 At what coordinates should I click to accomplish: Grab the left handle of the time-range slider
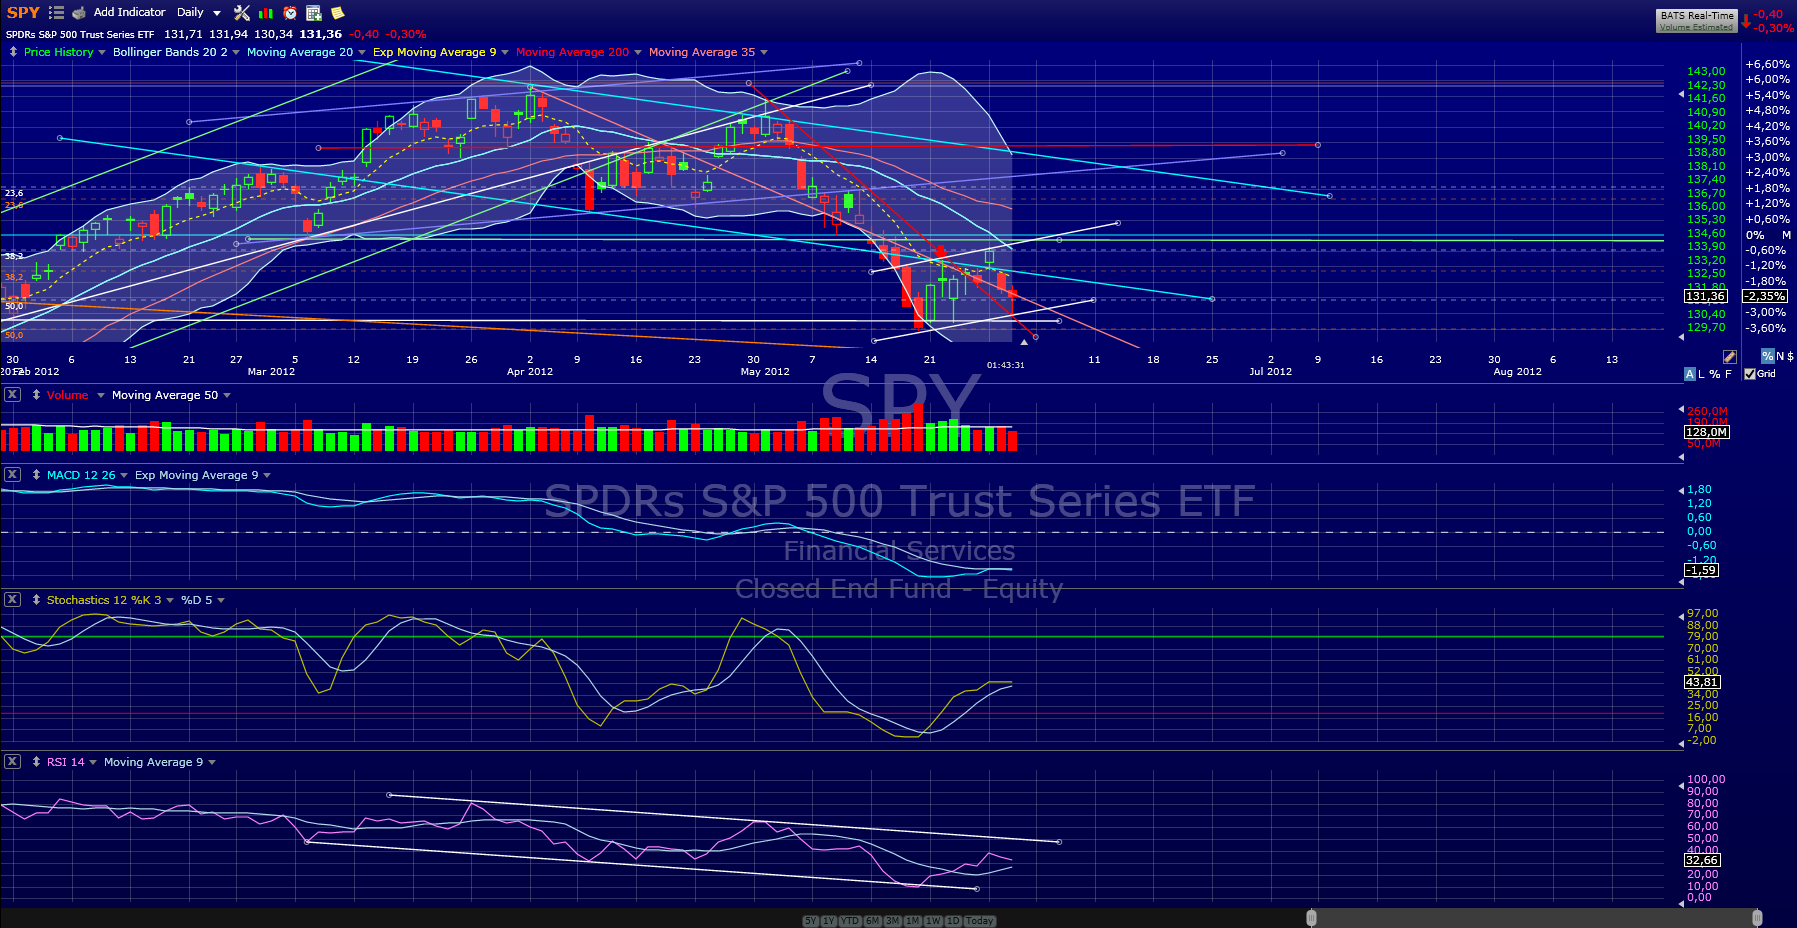(1311, 918)
